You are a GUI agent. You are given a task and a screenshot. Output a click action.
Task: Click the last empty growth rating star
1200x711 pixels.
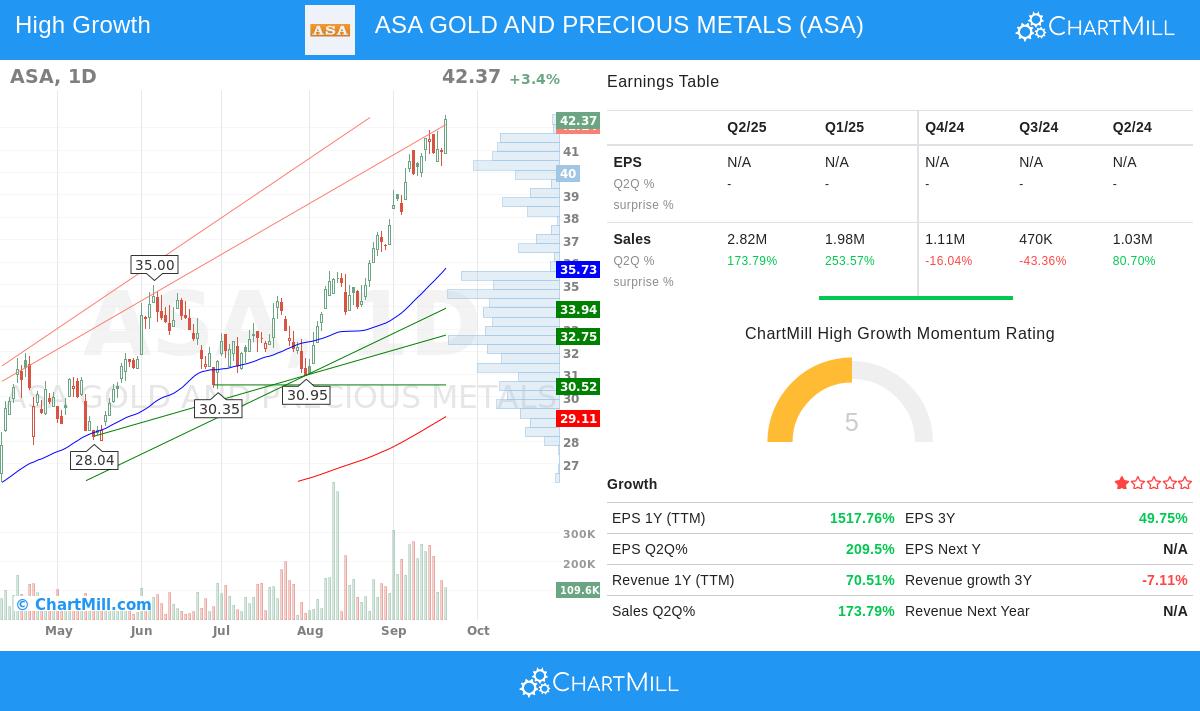click(1185, 483)
